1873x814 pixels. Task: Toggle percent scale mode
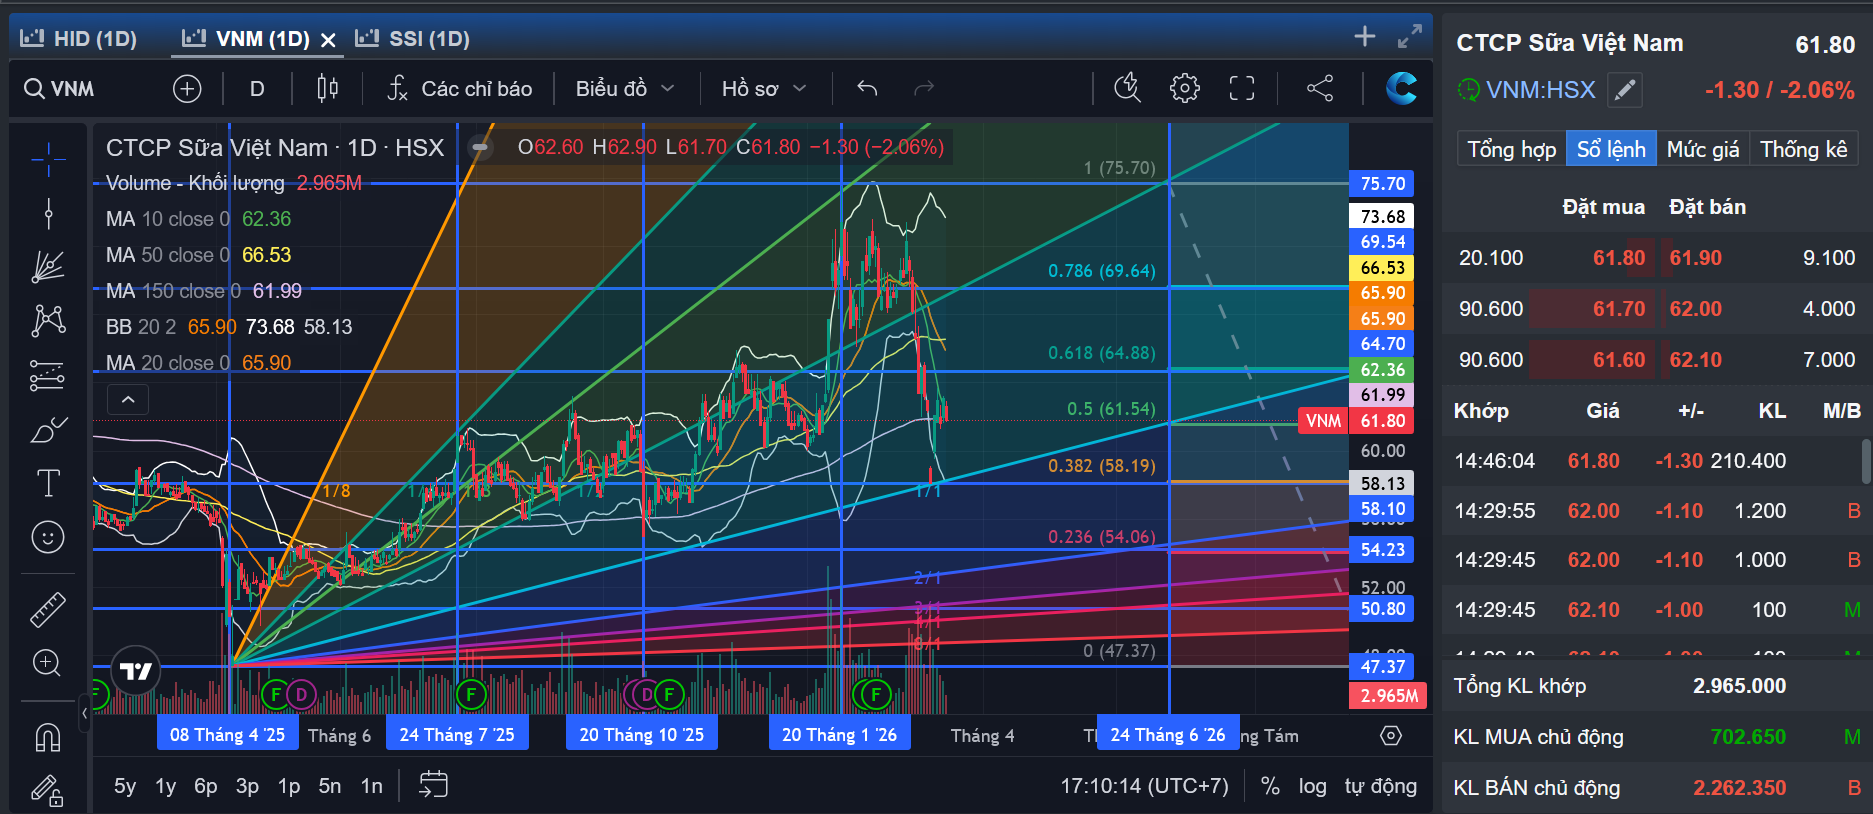(1270, 786)
